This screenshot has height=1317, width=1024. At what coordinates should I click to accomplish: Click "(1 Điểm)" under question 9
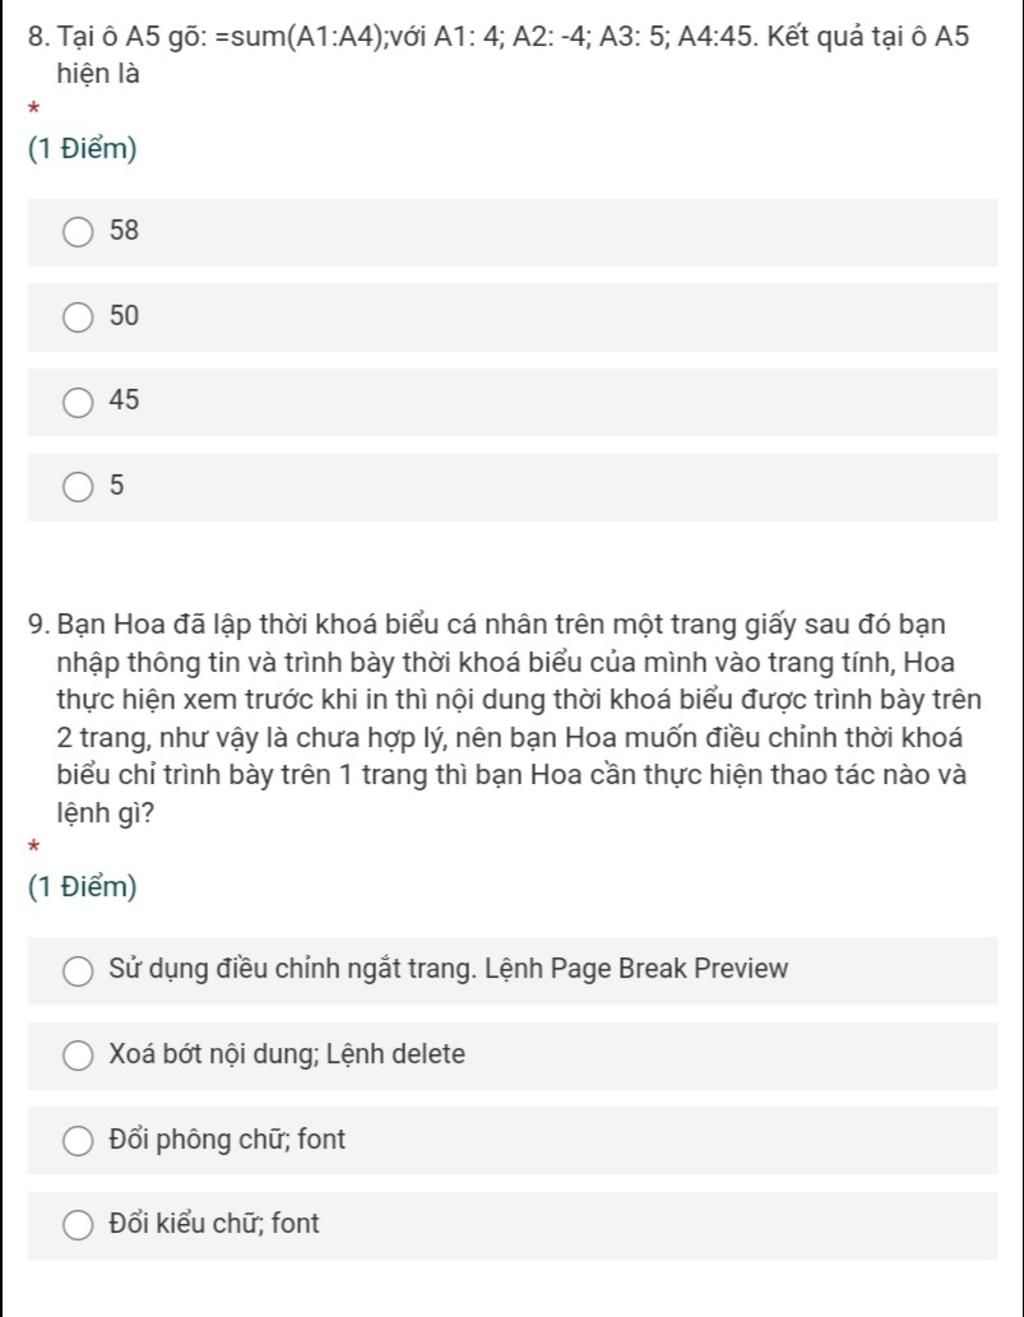click(83, 887)
